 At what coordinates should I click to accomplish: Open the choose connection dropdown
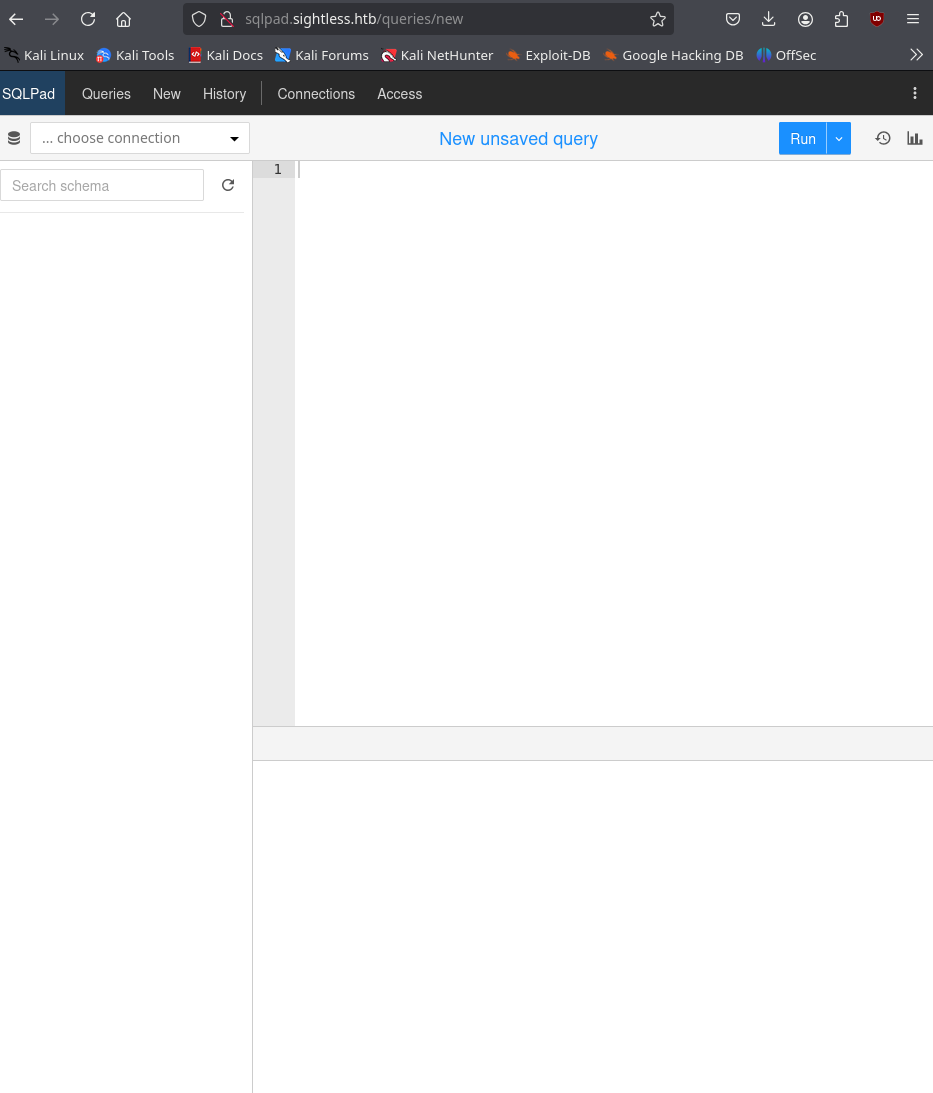coord(140,138)
